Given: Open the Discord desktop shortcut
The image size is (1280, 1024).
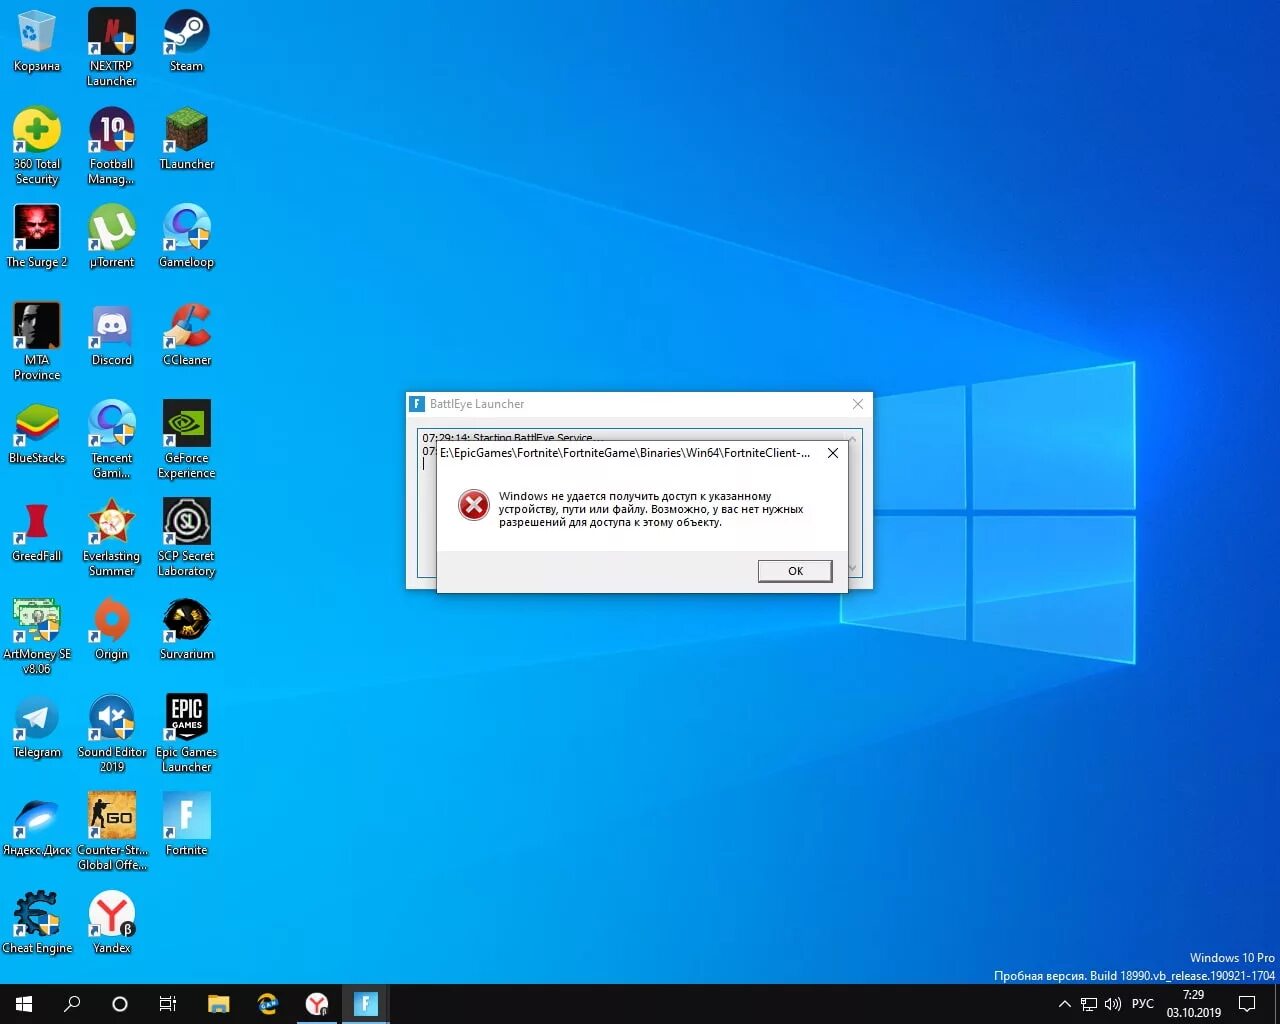Looking at the screenshot, I should pyautogui.click(x=112, y=335).
